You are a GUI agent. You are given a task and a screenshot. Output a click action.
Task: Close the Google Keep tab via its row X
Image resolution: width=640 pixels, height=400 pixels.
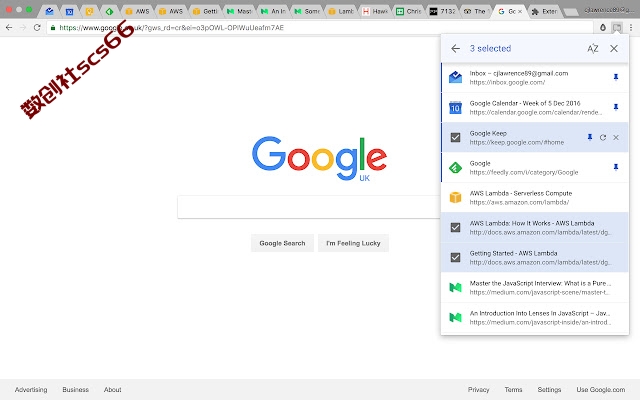click(616, 137)
